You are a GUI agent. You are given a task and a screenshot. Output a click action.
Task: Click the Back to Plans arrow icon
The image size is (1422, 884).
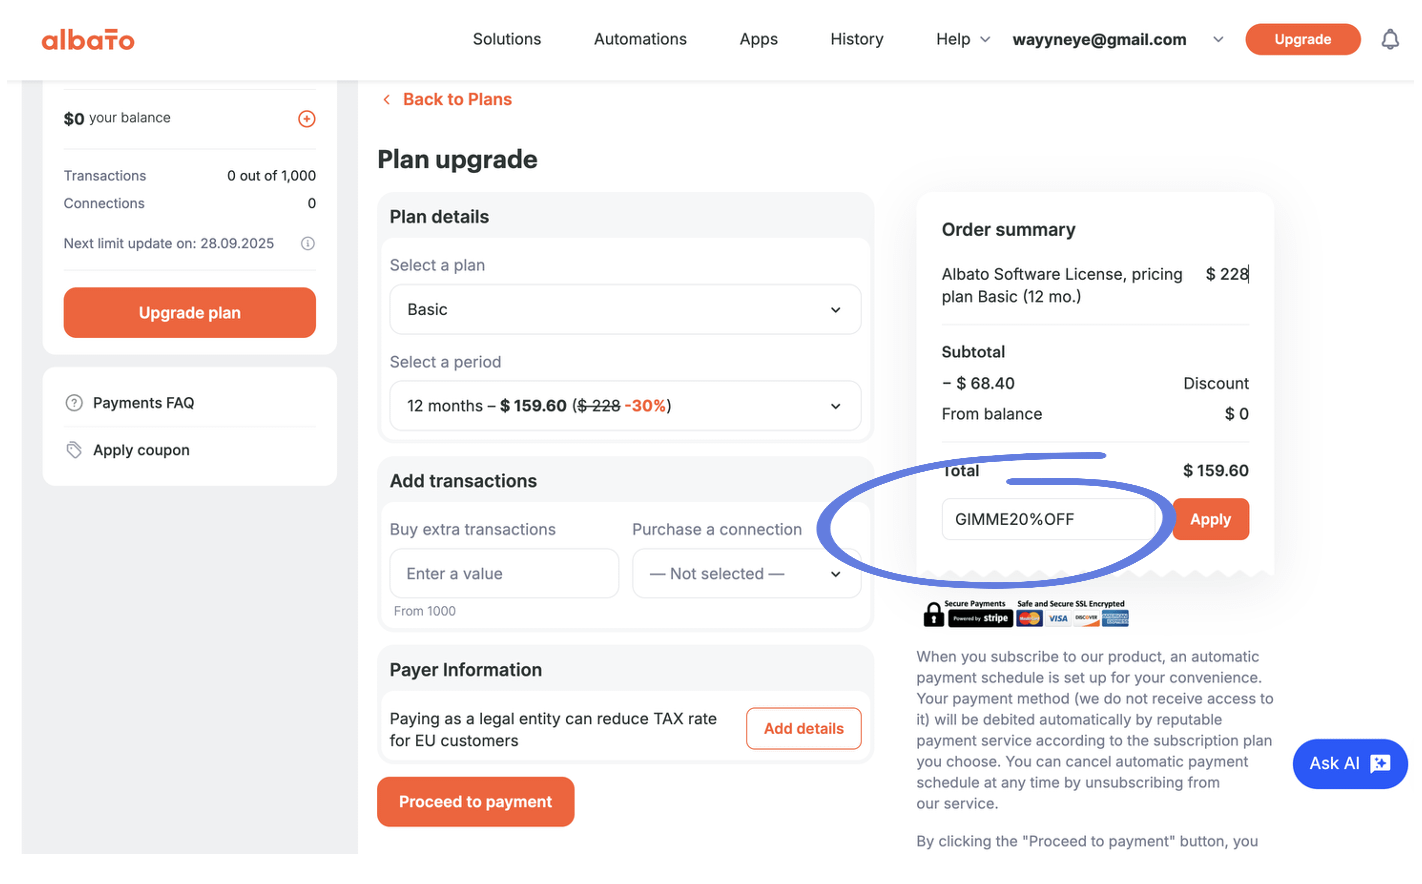387,99
